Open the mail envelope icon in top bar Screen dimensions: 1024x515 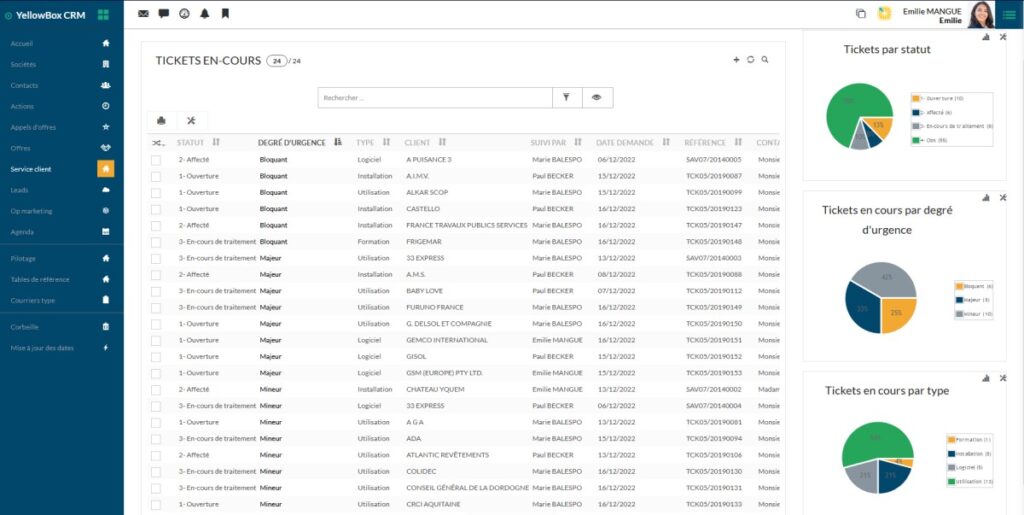tap(143, 14)
